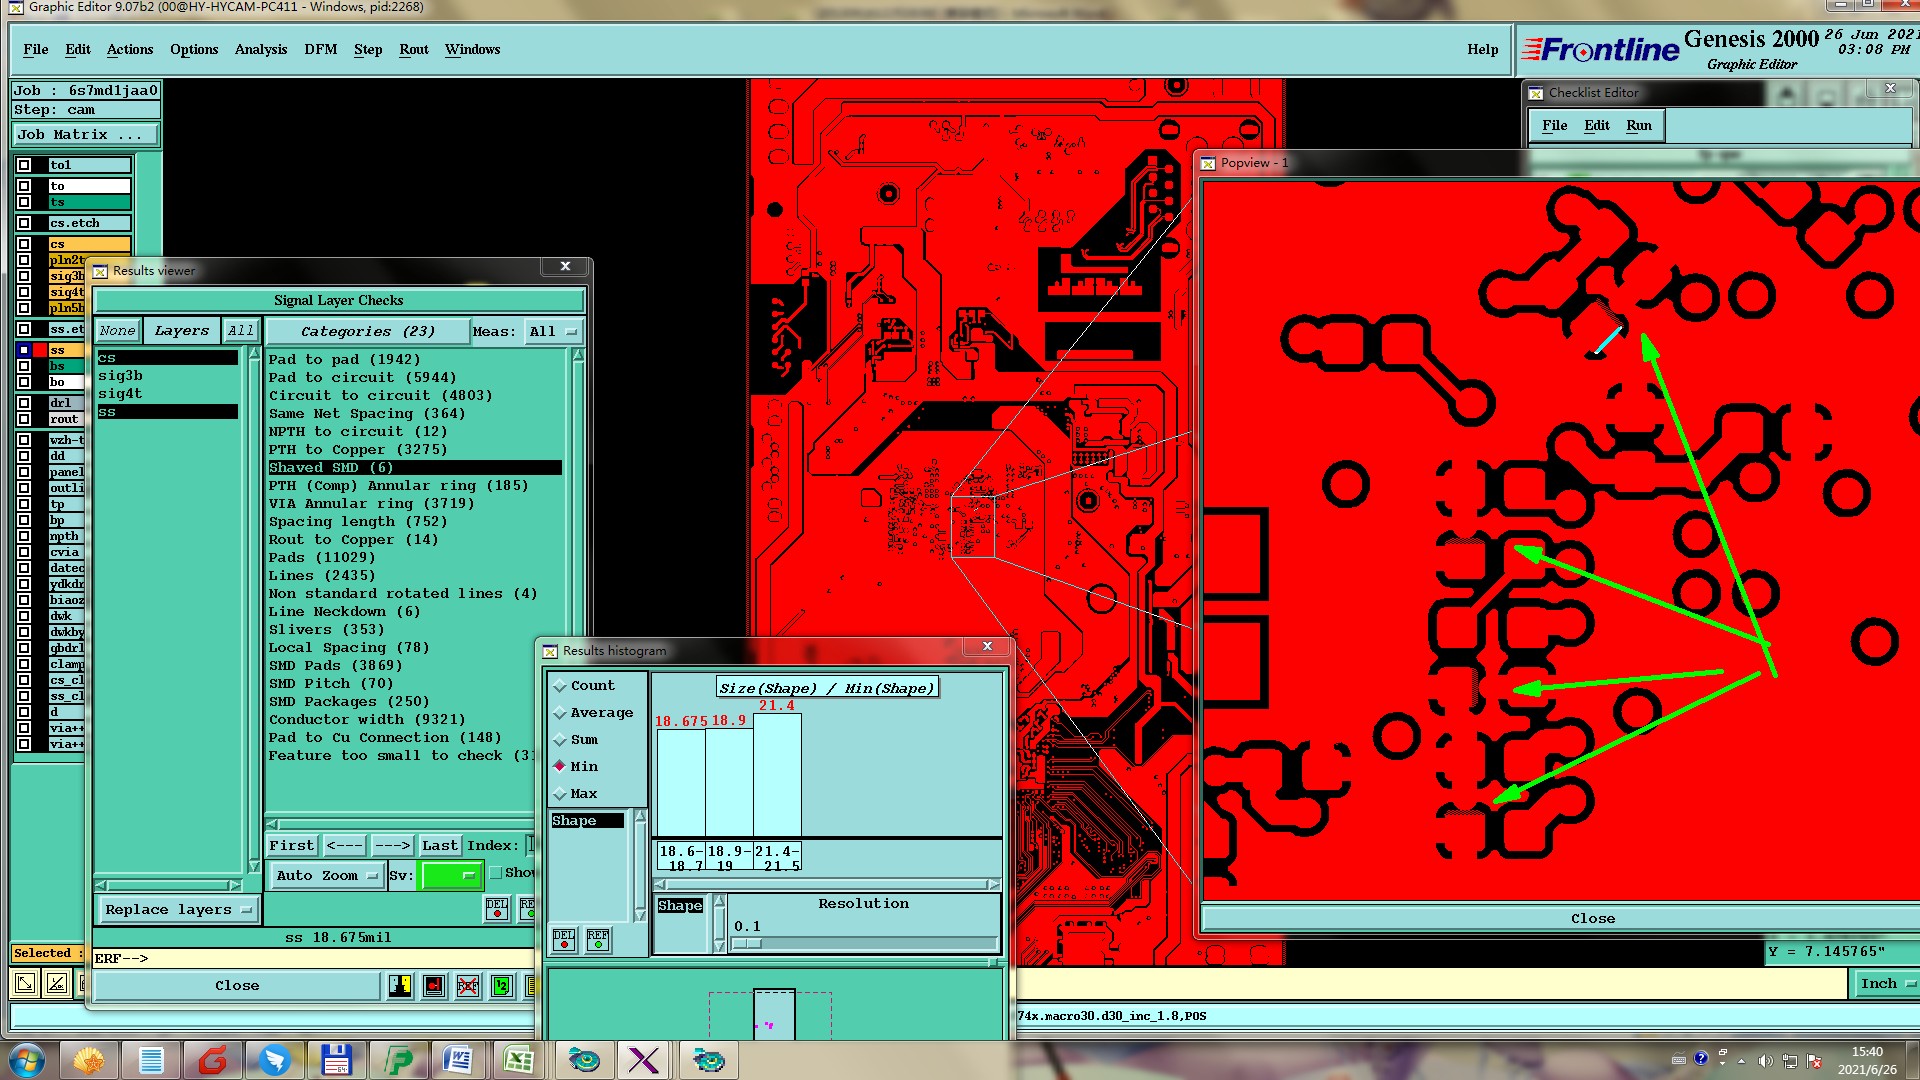Click the ERF input field
The width and height of the screenshot is (1920, 1080).
click(315, 958)
